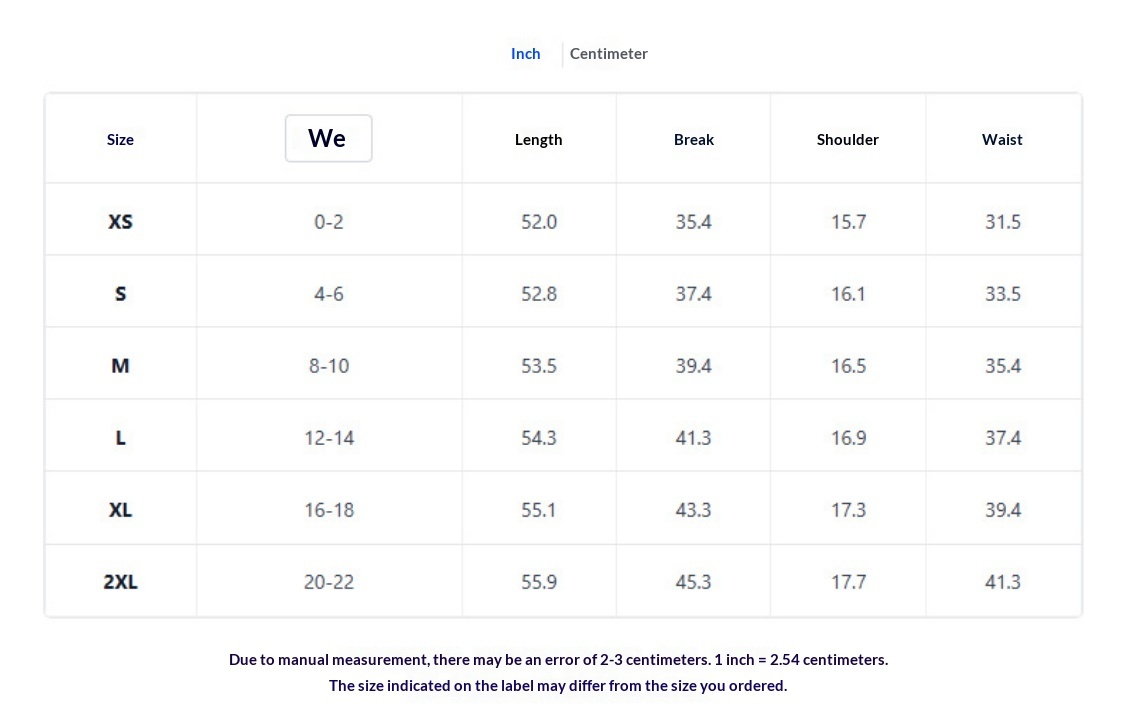Image resolution: width=1127 pixels, height=714 pixels.
Task: Open the "We" size region selector
Action: point(328,138)
